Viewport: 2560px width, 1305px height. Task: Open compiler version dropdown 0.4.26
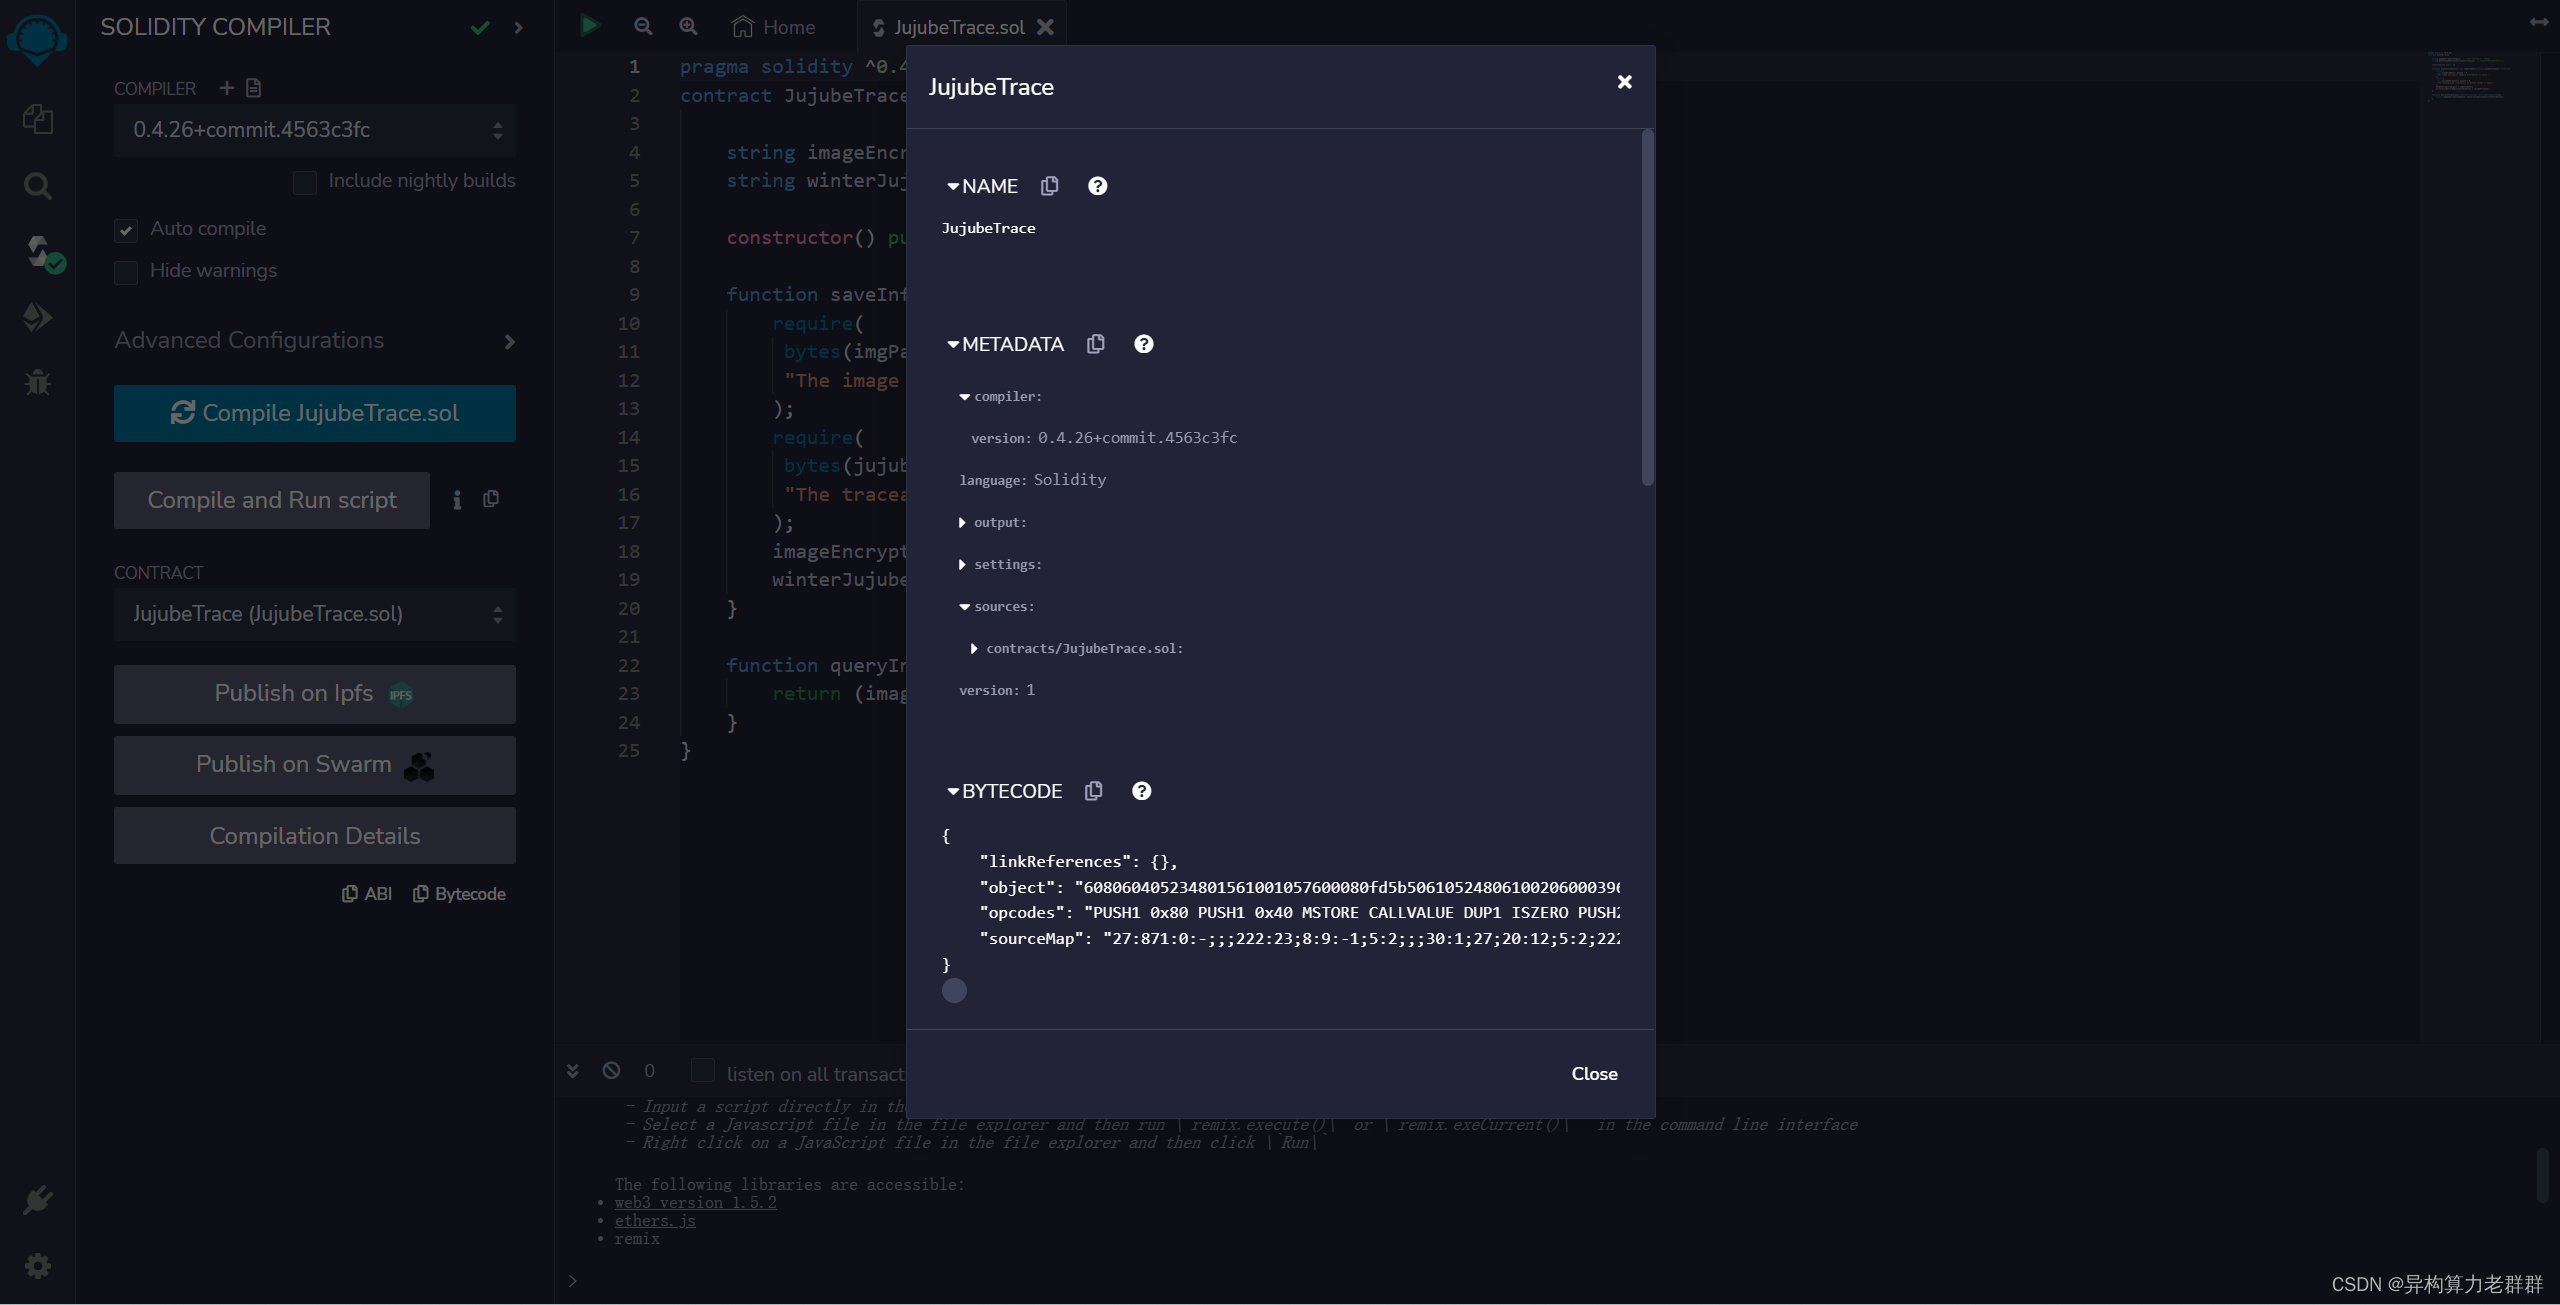pos(314,130)
